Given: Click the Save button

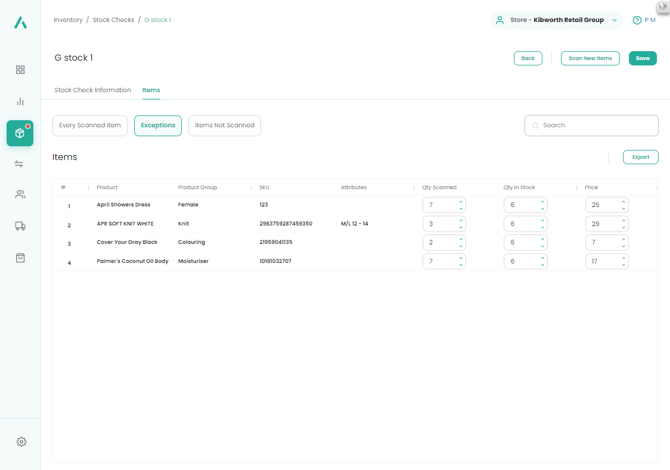Looking at the screenshot, I should [642, 58].
